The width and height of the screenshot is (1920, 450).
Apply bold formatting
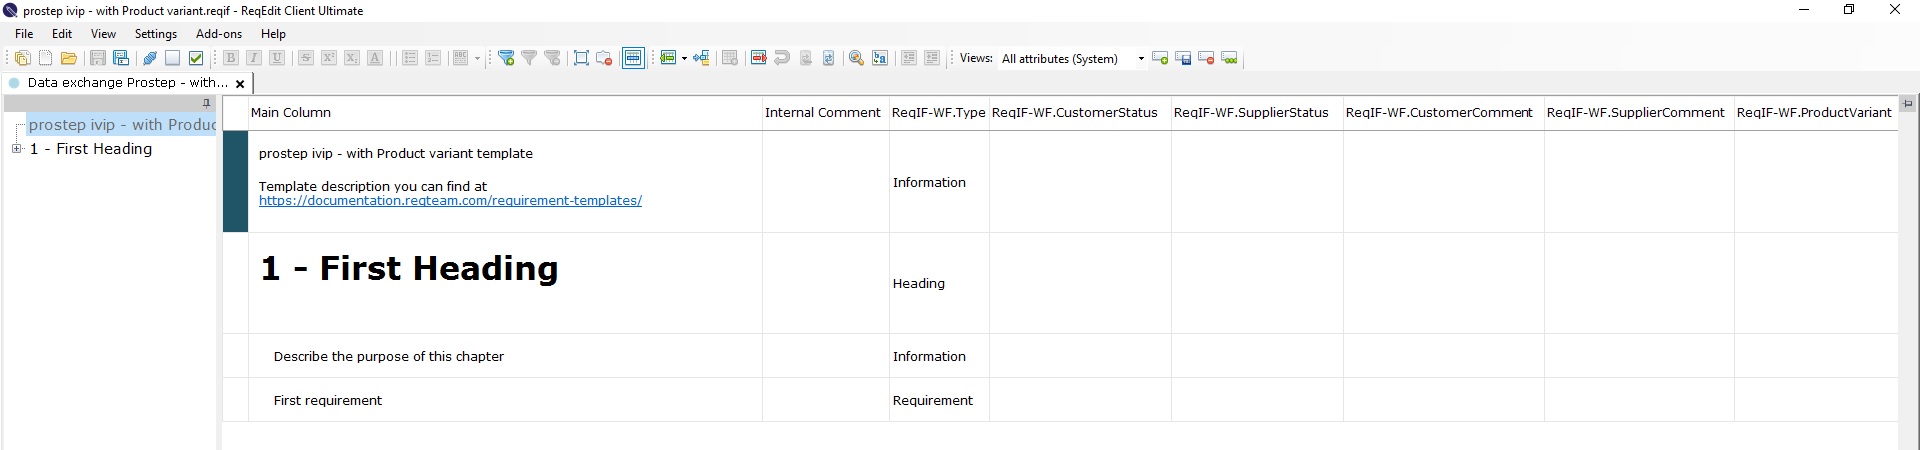click(x=231, y=58)
